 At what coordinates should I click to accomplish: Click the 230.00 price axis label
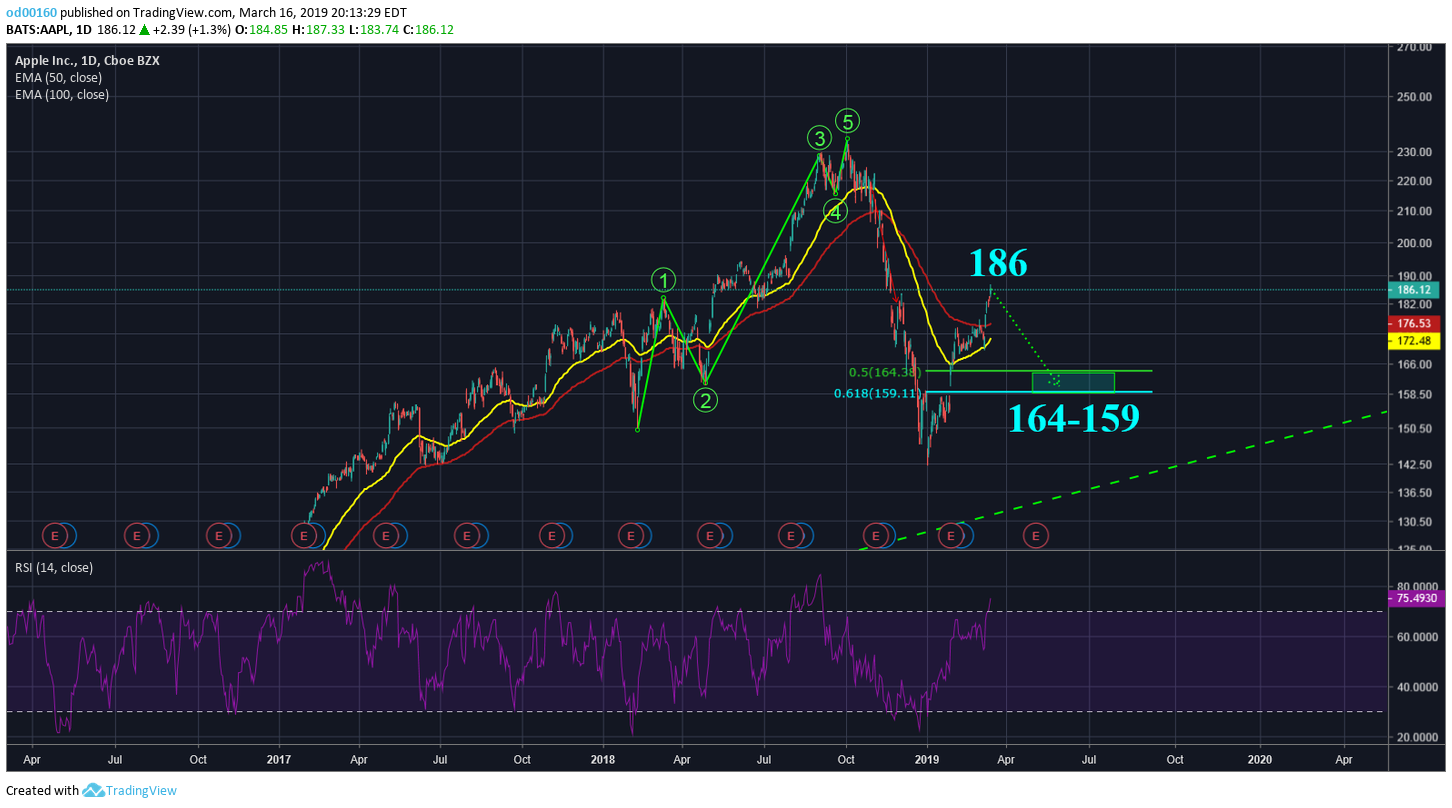click(x=1412, y=152)
